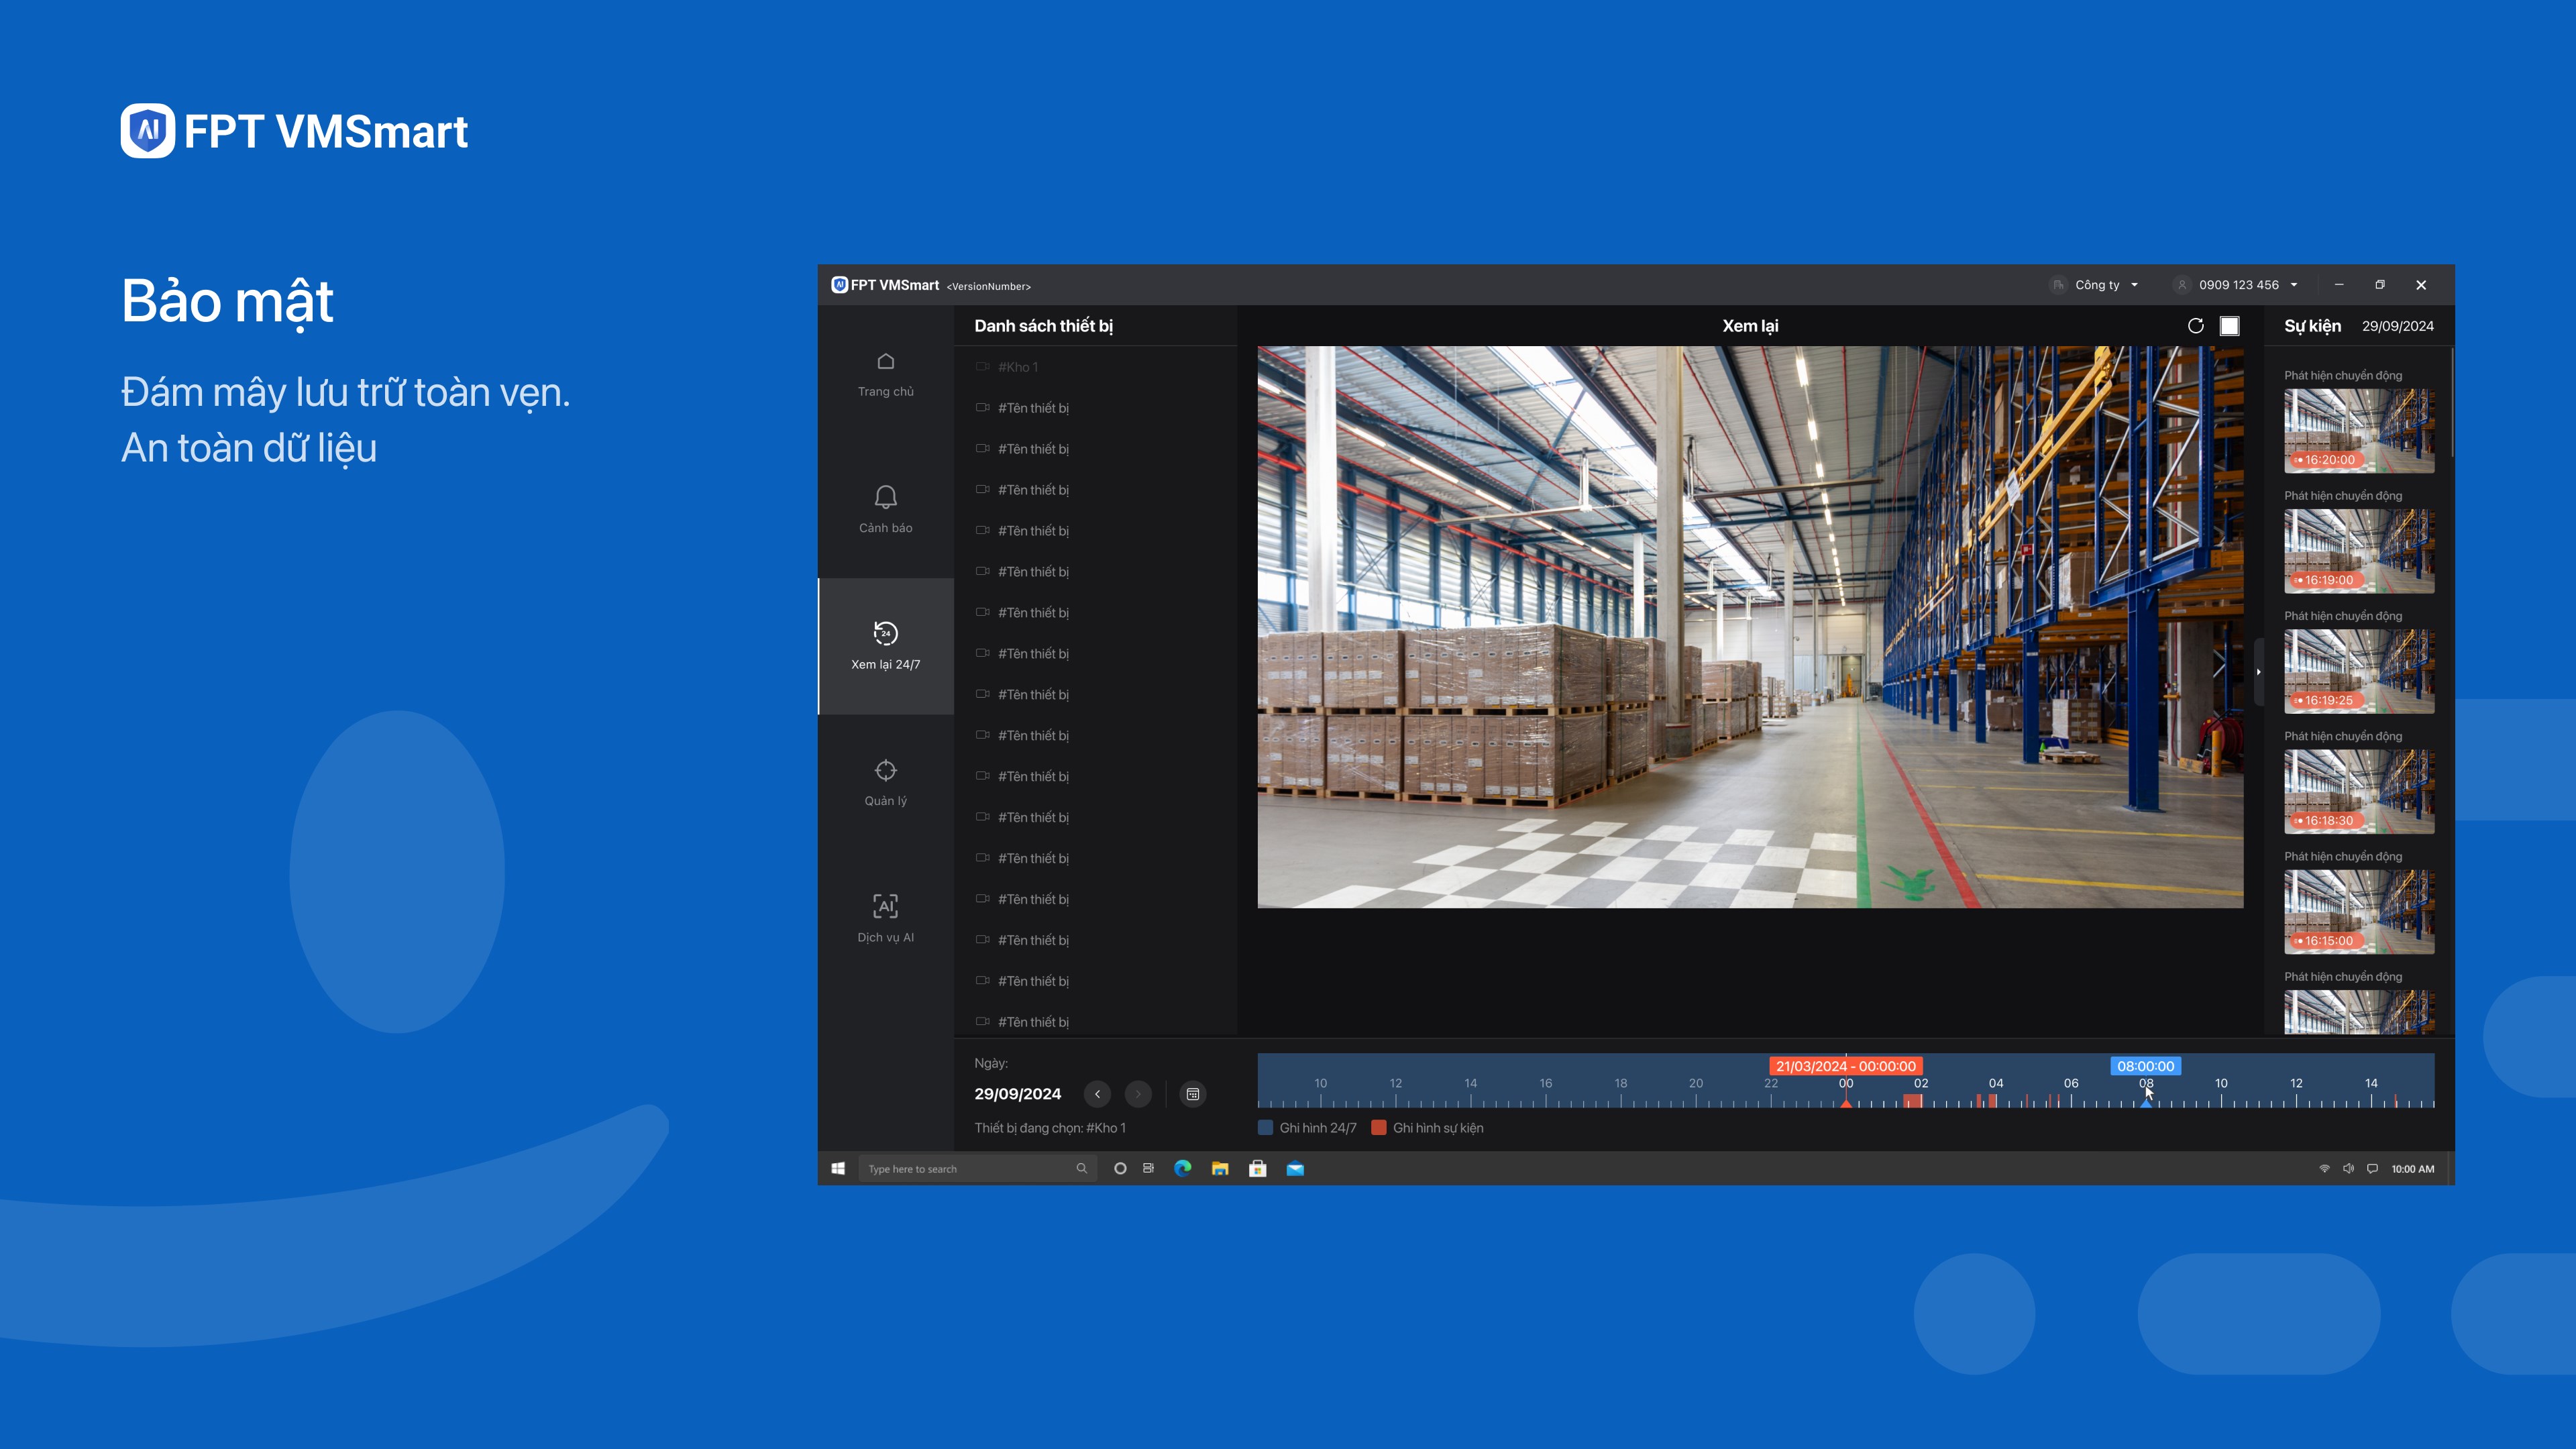2576x1449 pixels.
Task: Restore down the FPT VMSmart window
Action: [2379, 285]
